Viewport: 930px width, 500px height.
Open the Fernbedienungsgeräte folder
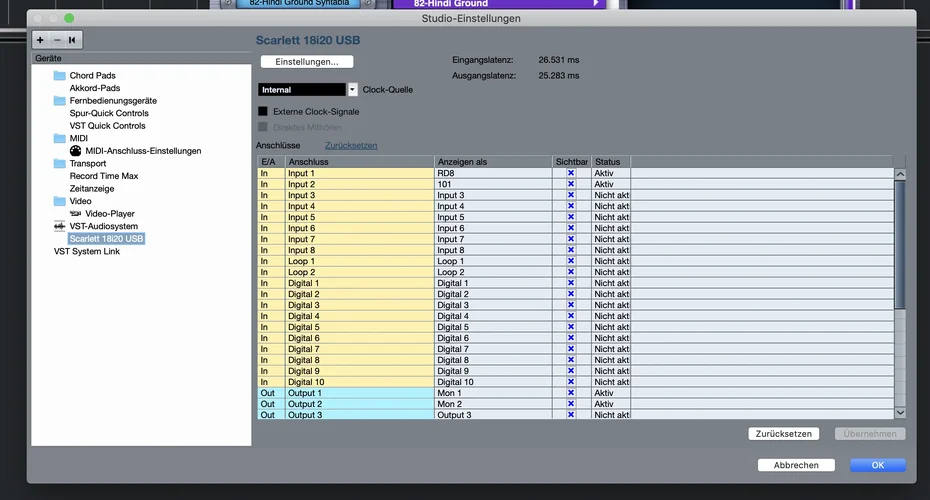click(x=59, y=100)
